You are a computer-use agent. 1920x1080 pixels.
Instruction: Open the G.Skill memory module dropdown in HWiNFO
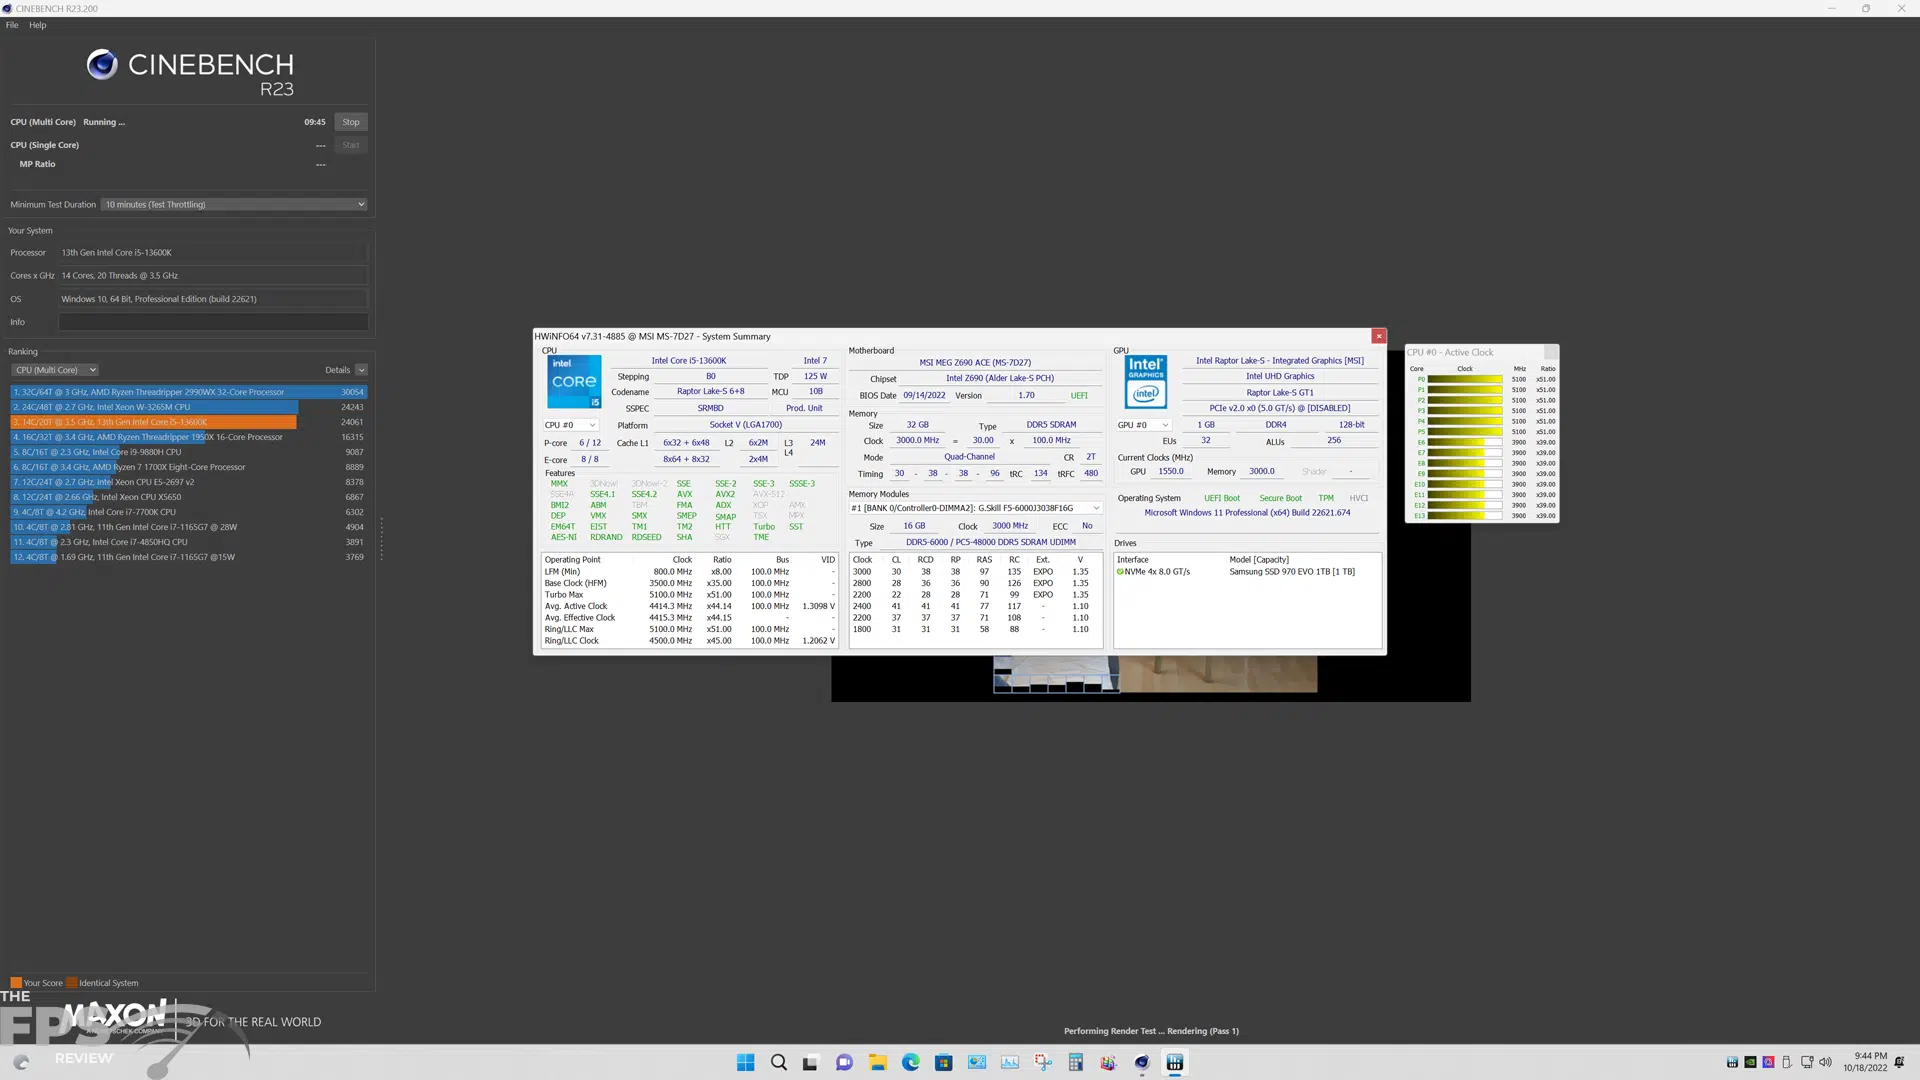coord(1097,508)
